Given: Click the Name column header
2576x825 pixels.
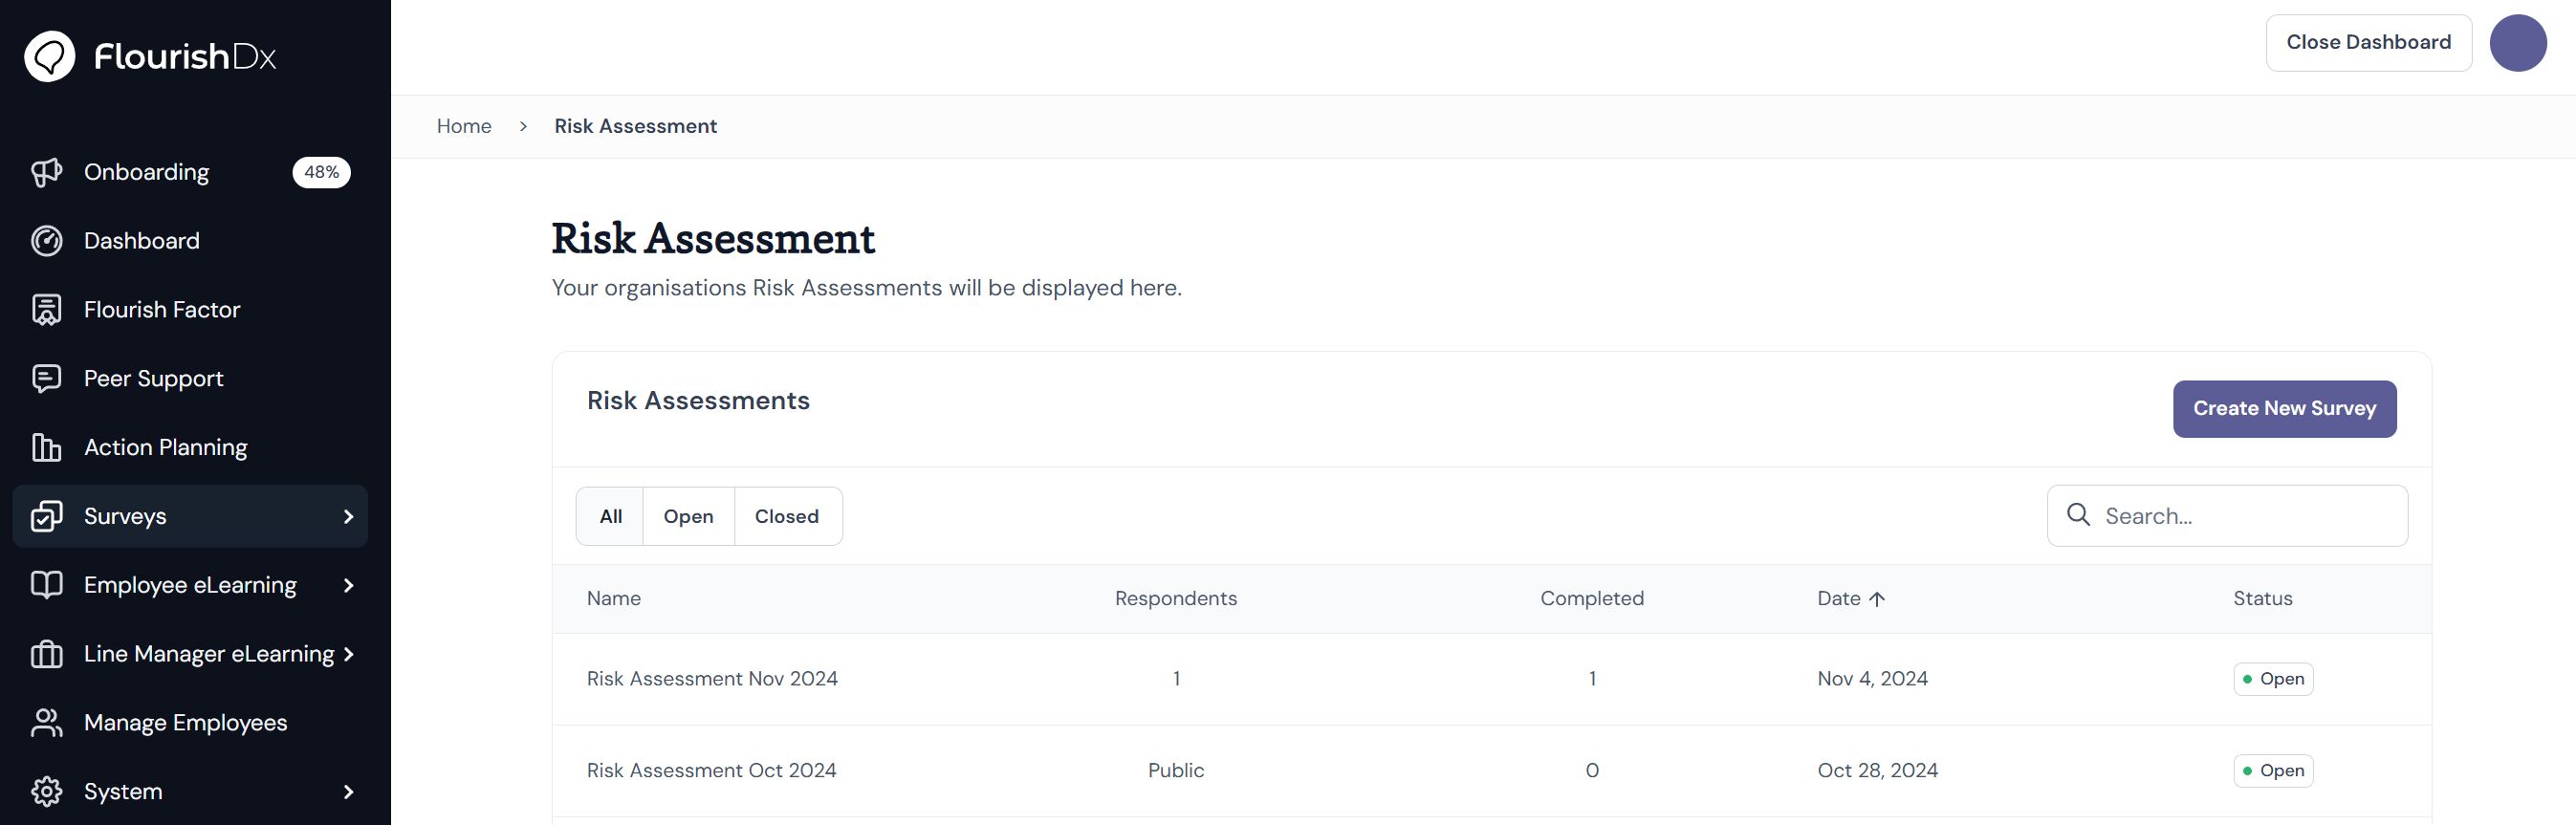Looking at the screenshot, I should pos(614,599).
